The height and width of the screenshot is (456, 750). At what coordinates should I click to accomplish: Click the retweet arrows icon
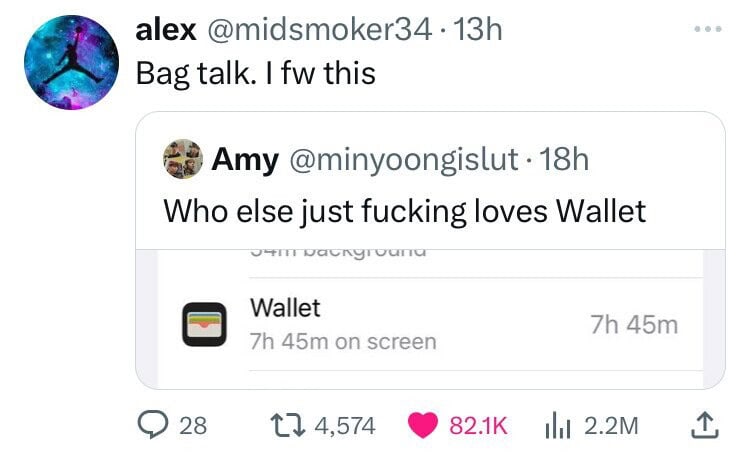pos(287,425)
